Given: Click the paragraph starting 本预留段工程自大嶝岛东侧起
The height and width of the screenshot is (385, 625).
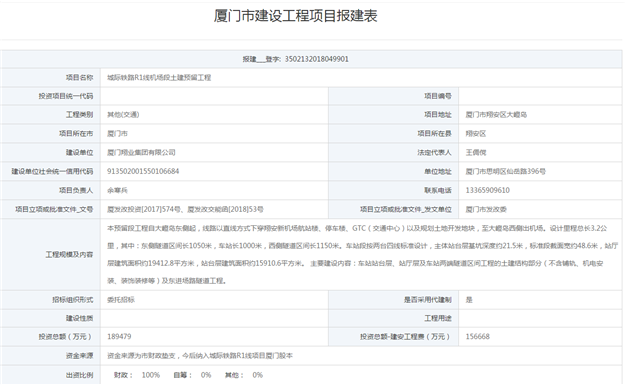Looking at the screenshot, I should [x=362, y=254].
